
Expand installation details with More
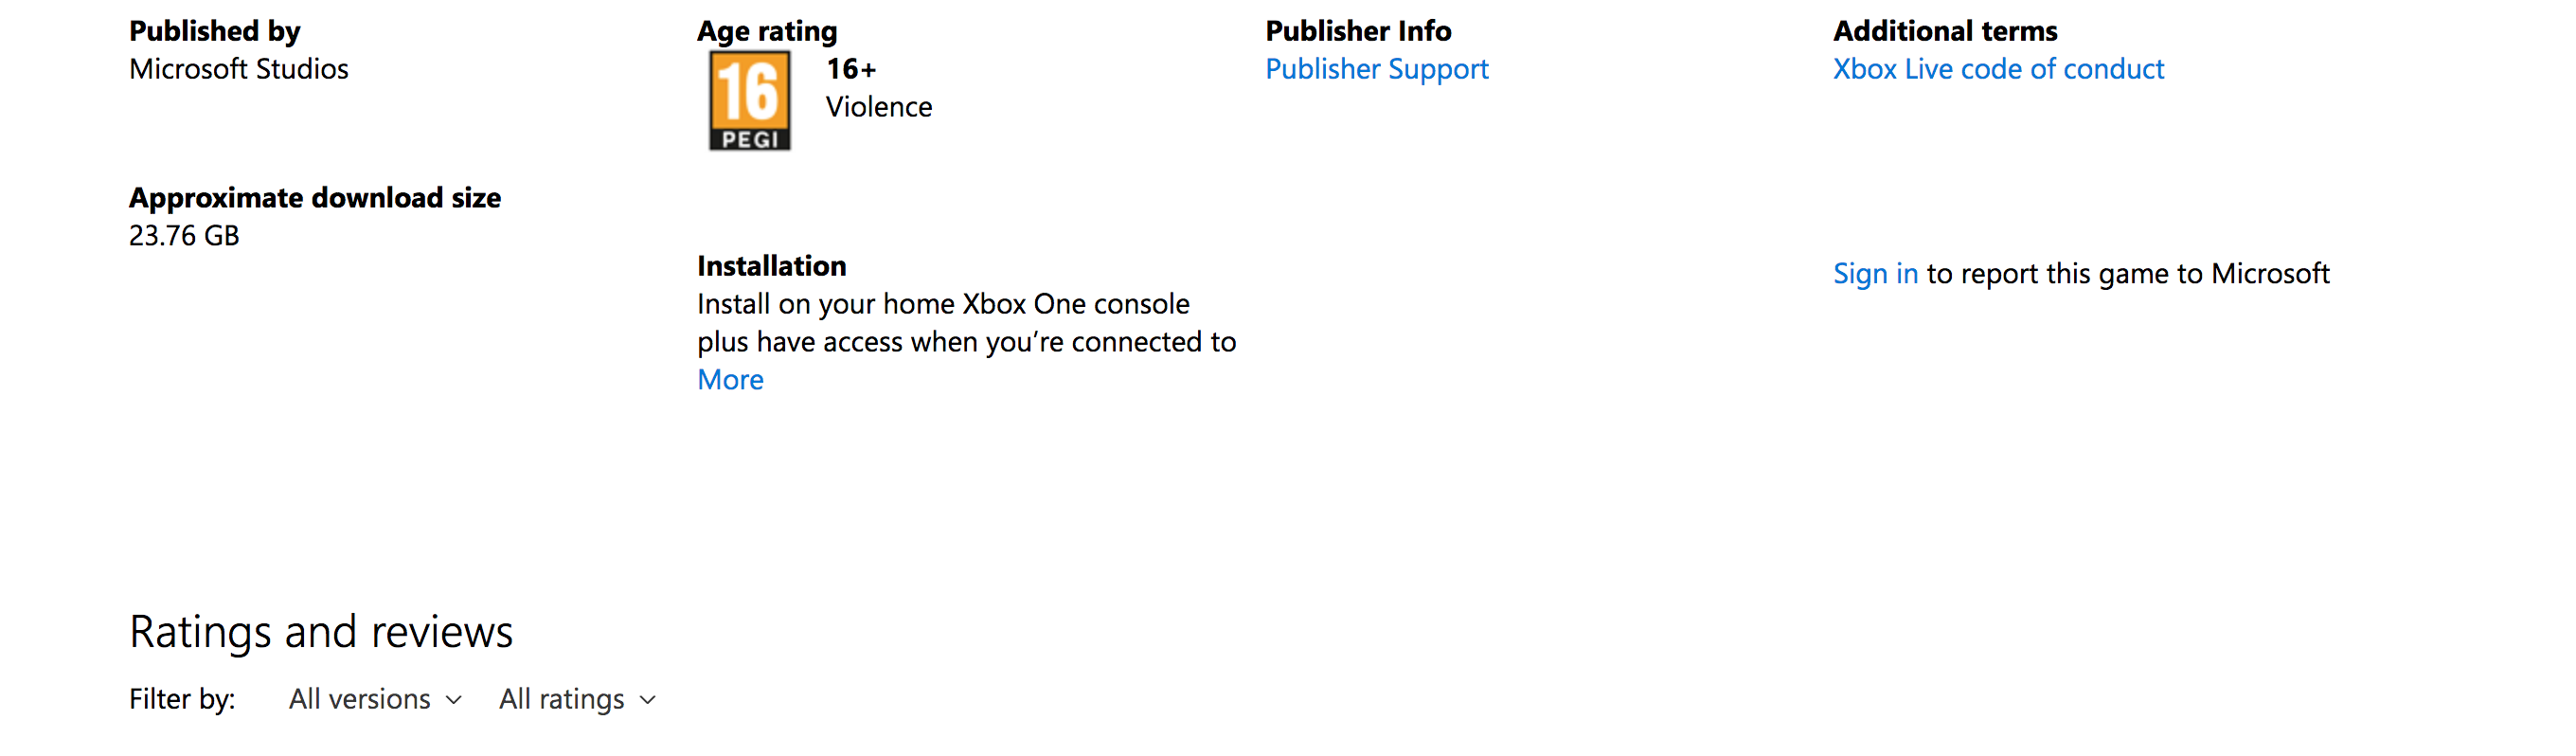pos(730,380)
